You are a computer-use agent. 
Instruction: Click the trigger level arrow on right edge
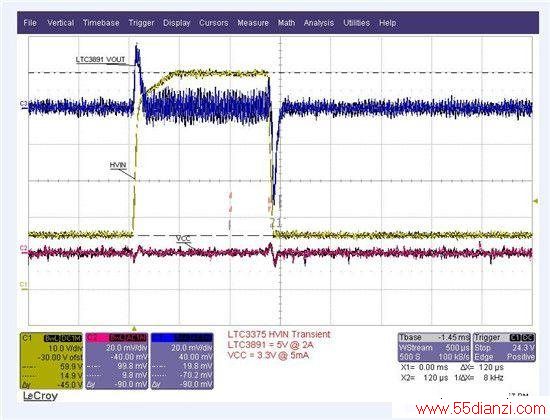pos(536,201)
